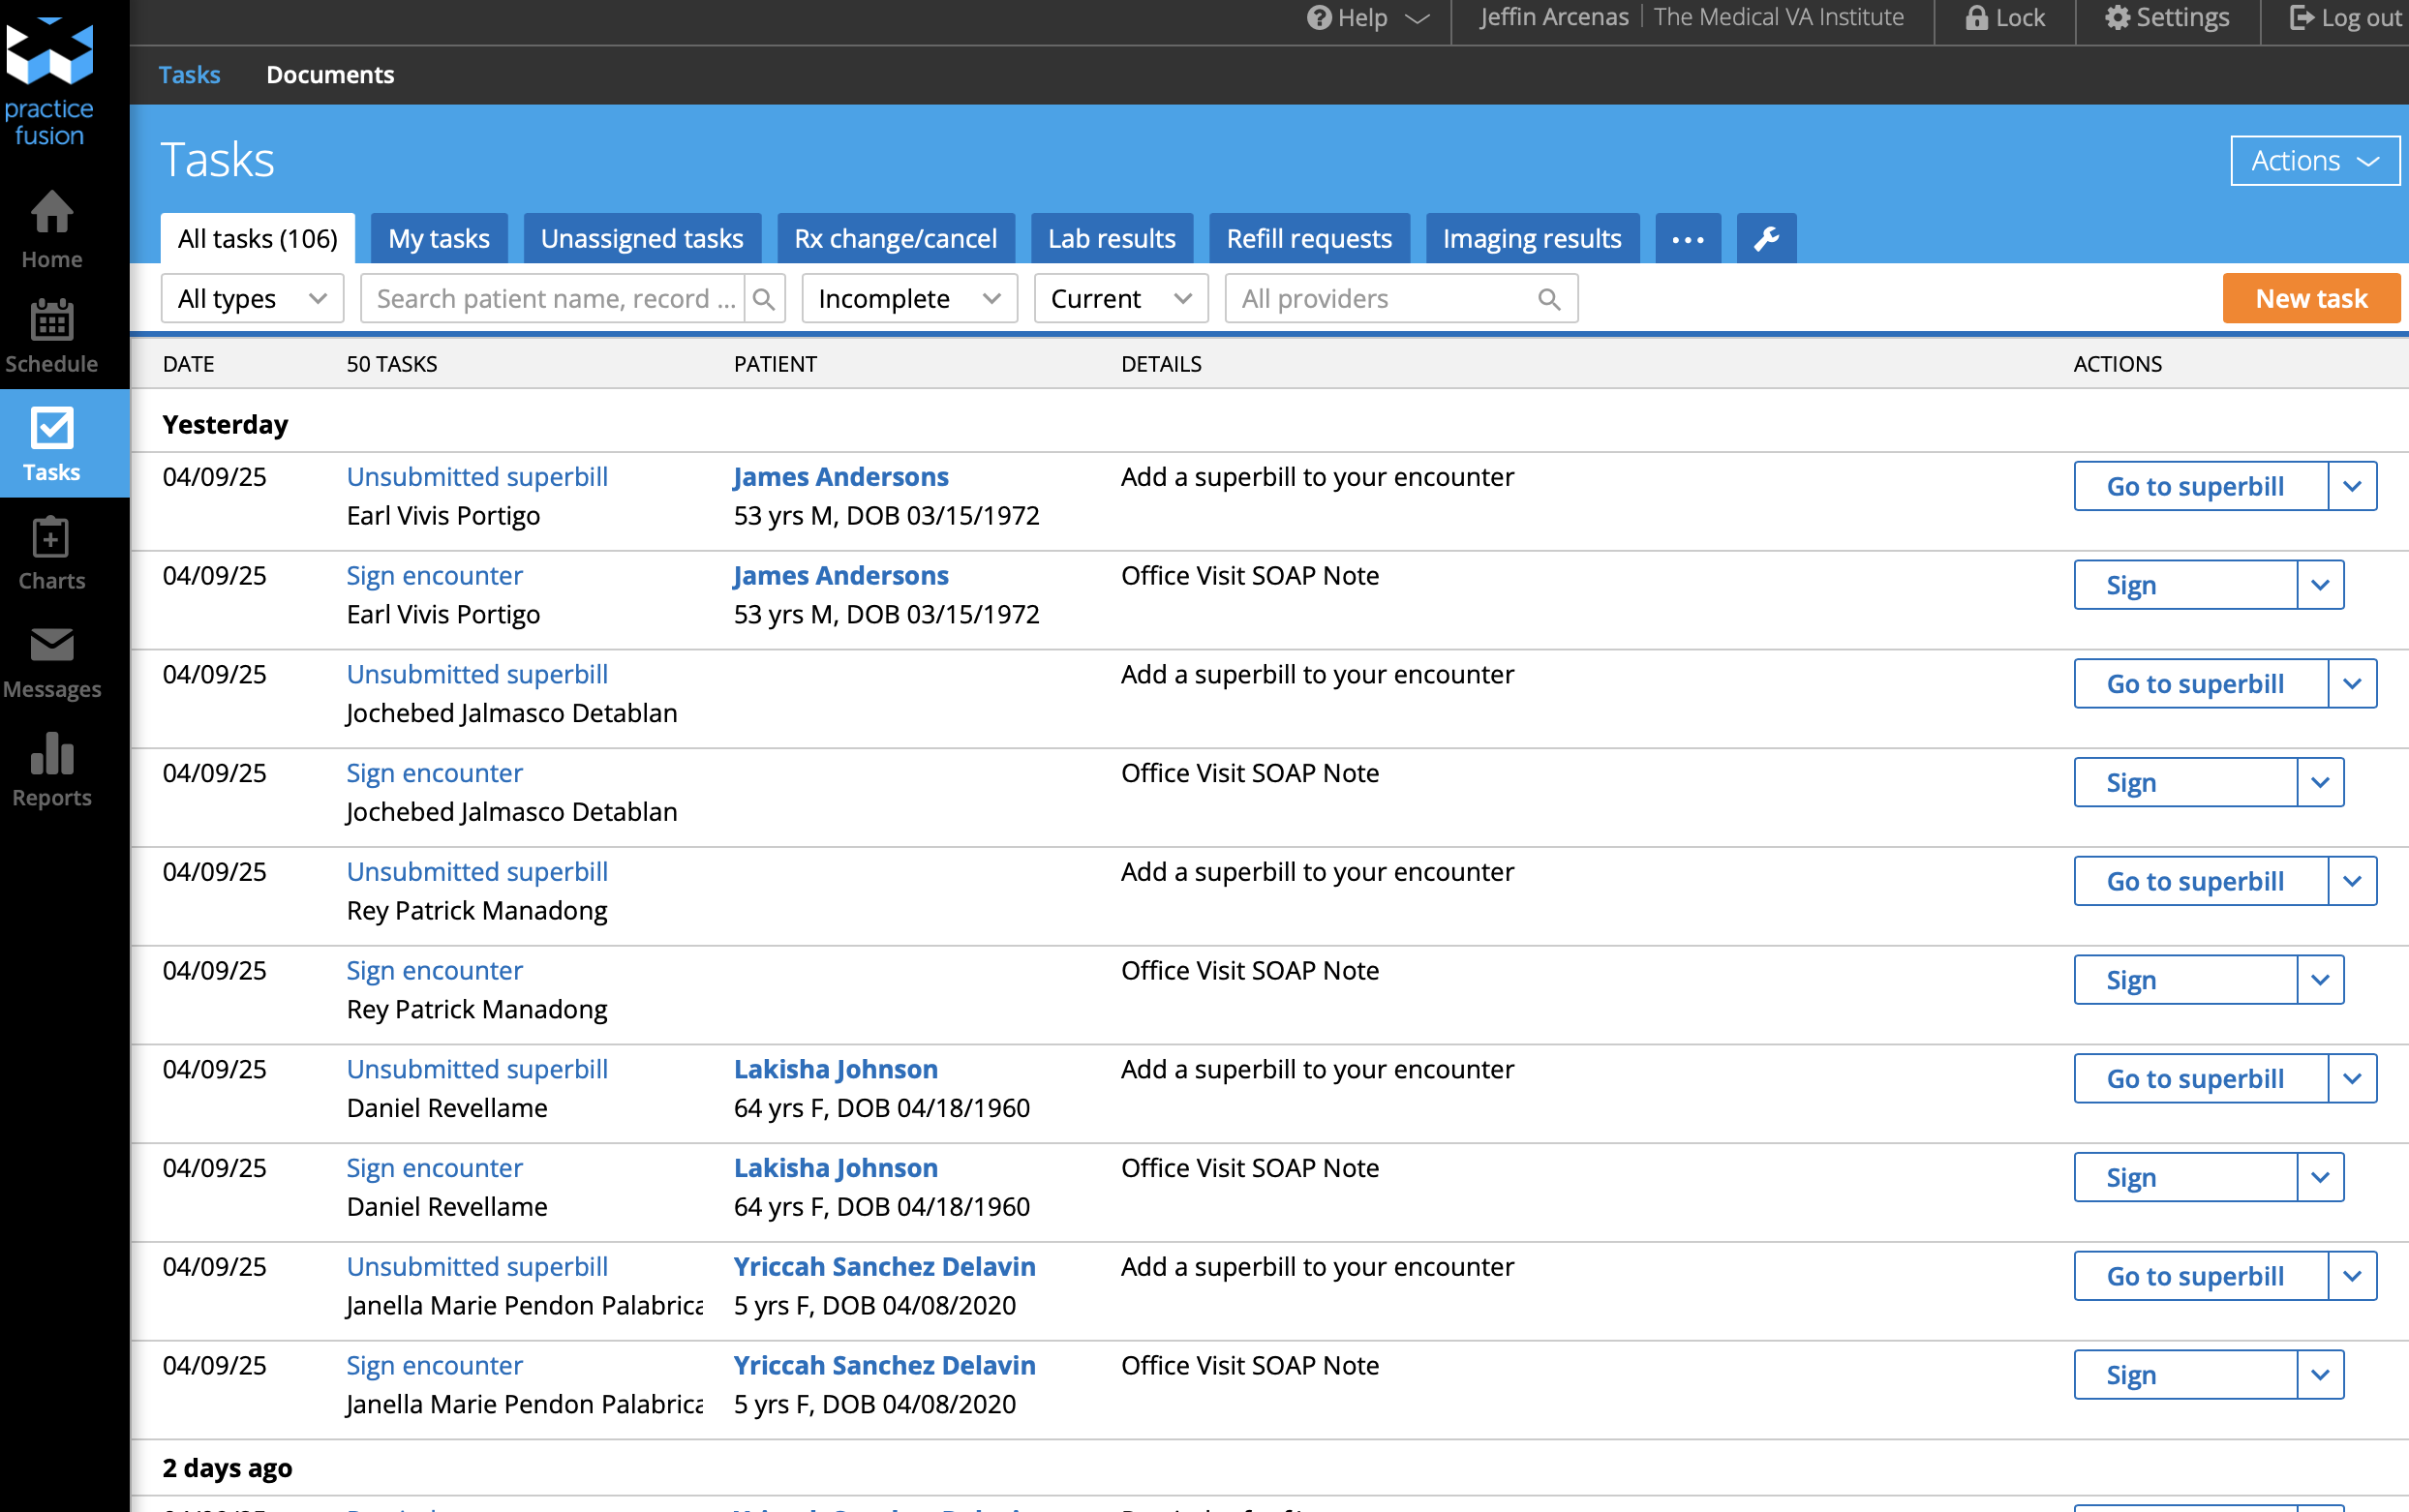Click the DATE column header

pyautogui.click(x=188, y=364)
